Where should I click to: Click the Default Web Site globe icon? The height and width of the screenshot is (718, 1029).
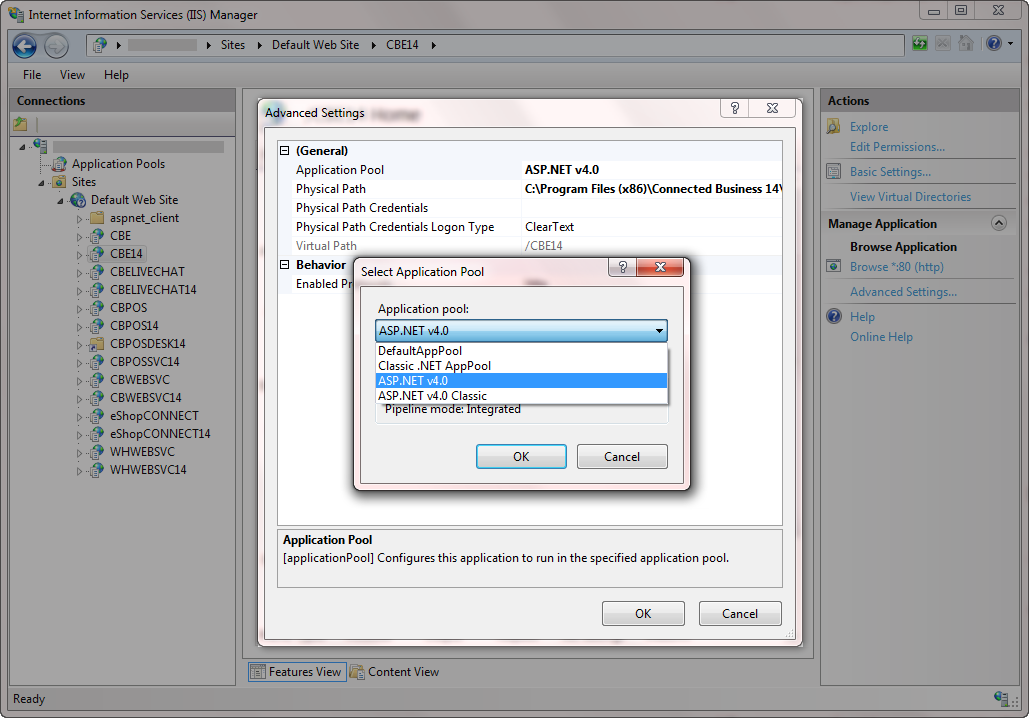(x=78, y=200)
